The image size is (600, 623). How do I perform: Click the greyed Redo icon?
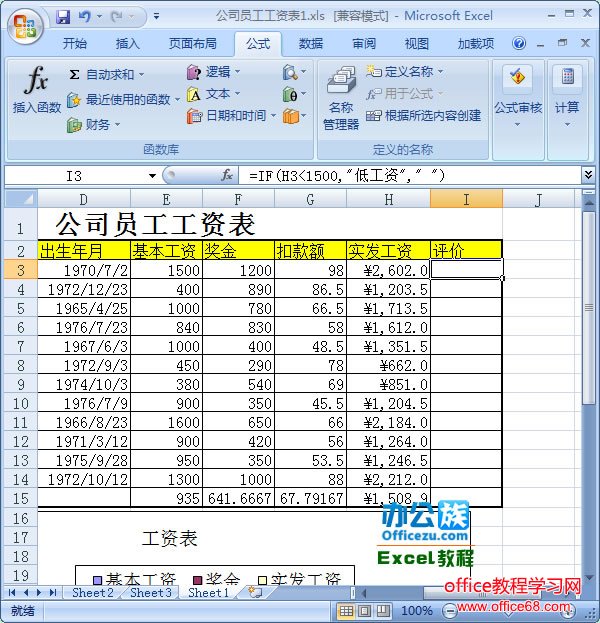coord(117,17)
